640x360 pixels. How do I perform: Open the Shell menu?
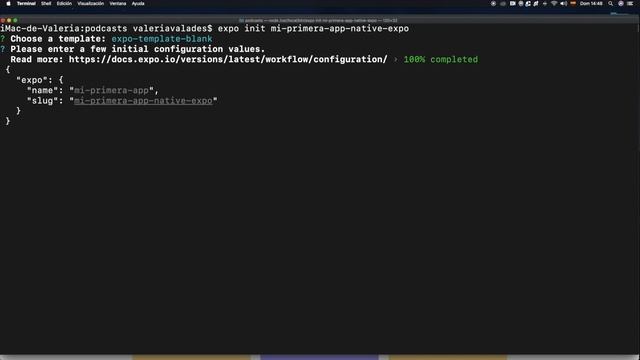46,4
